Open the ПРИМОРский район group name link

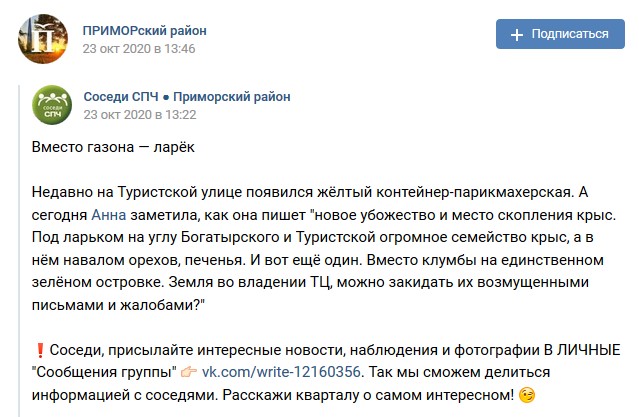pos(145,31)
